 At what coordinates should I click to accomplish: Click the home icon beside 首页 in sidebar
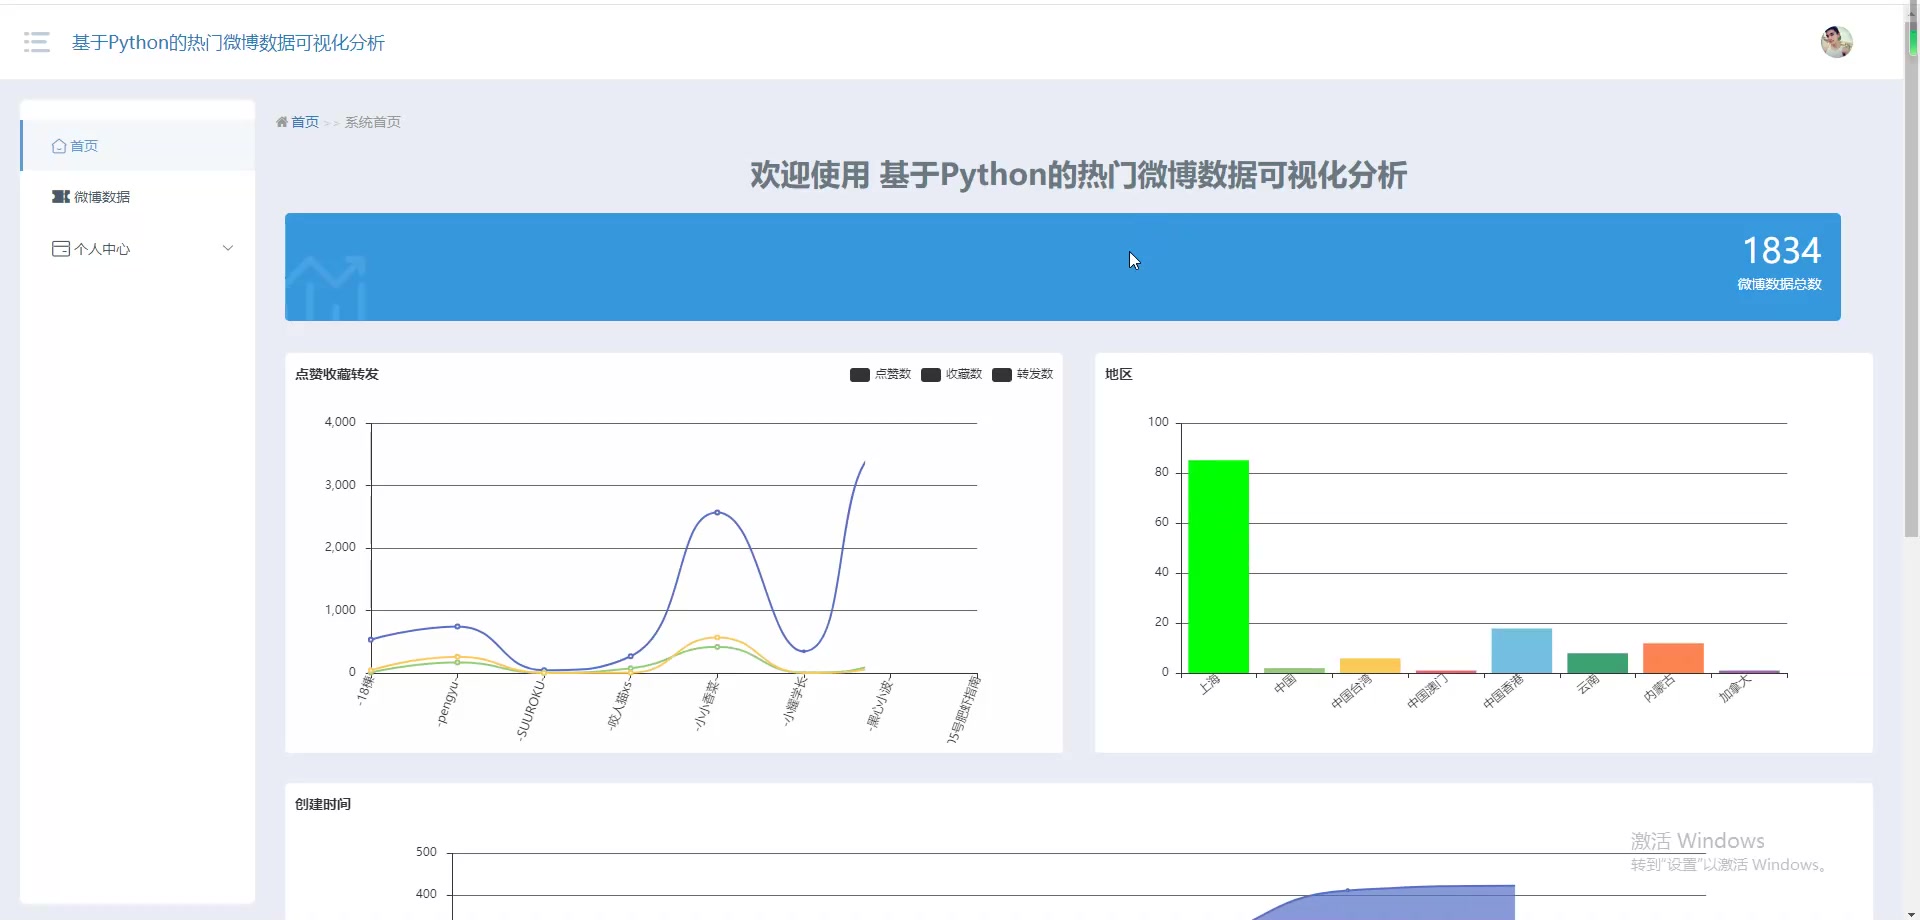(x=59, y=146)
